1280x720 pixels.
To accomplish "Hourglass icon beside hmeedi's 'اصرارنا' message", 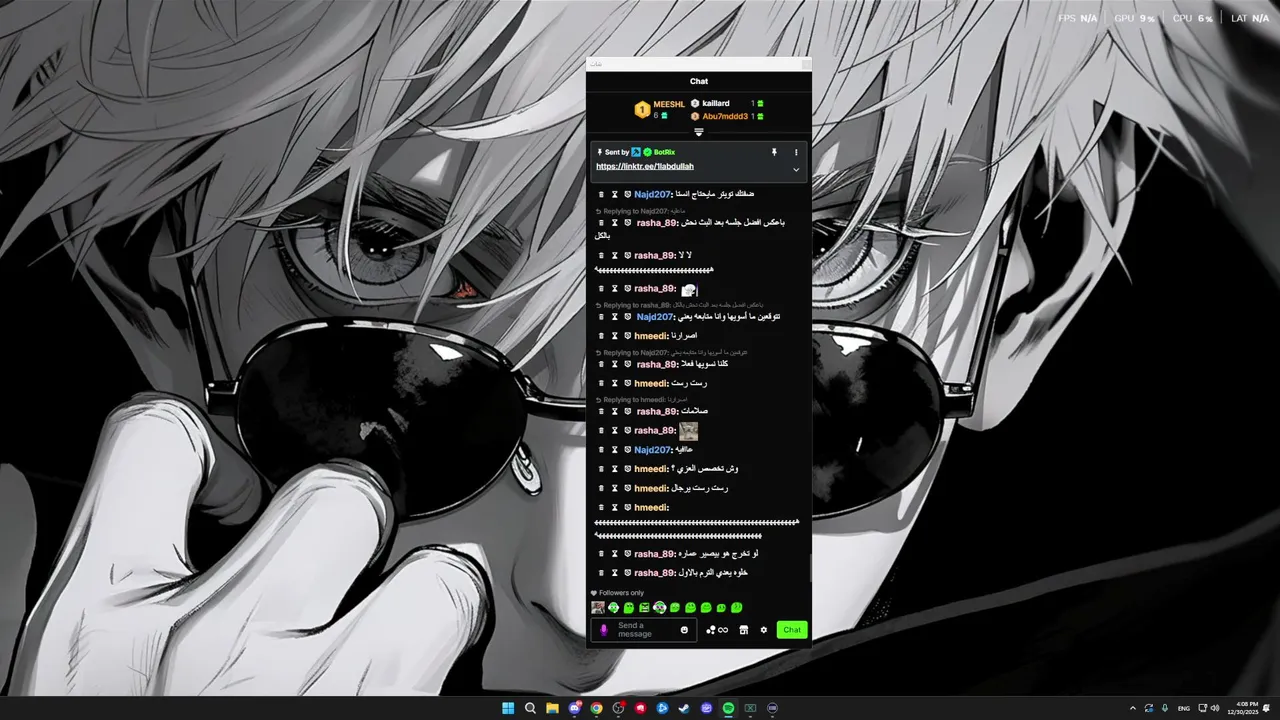I will pos(614,336).
